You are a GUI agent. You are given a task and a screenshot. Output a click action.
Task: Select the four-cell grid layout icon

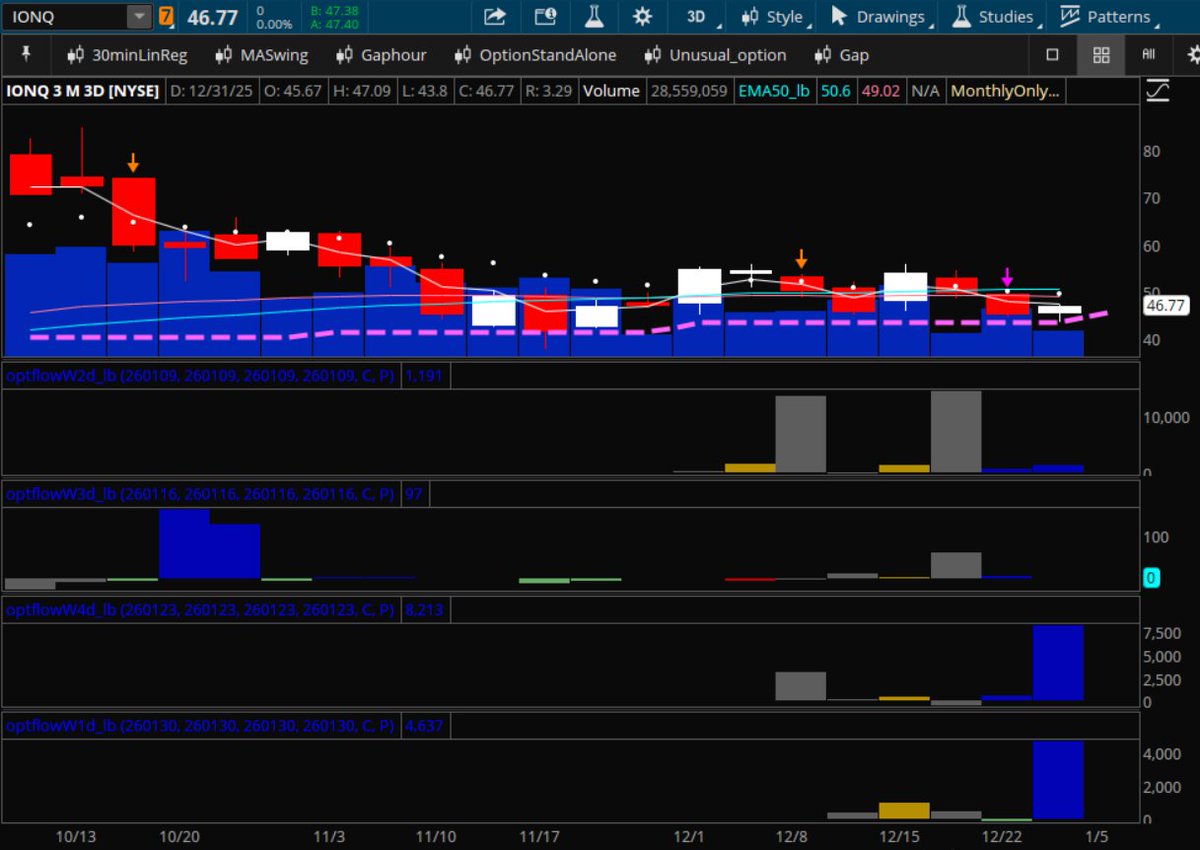[1101, 55]
